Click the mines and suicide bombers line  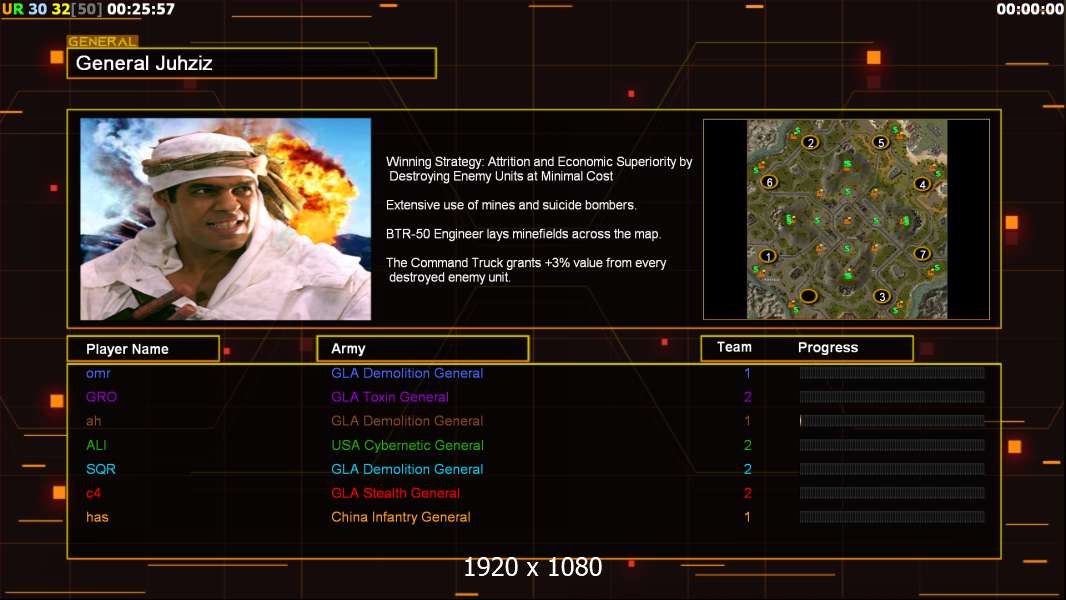click(511, 205)
